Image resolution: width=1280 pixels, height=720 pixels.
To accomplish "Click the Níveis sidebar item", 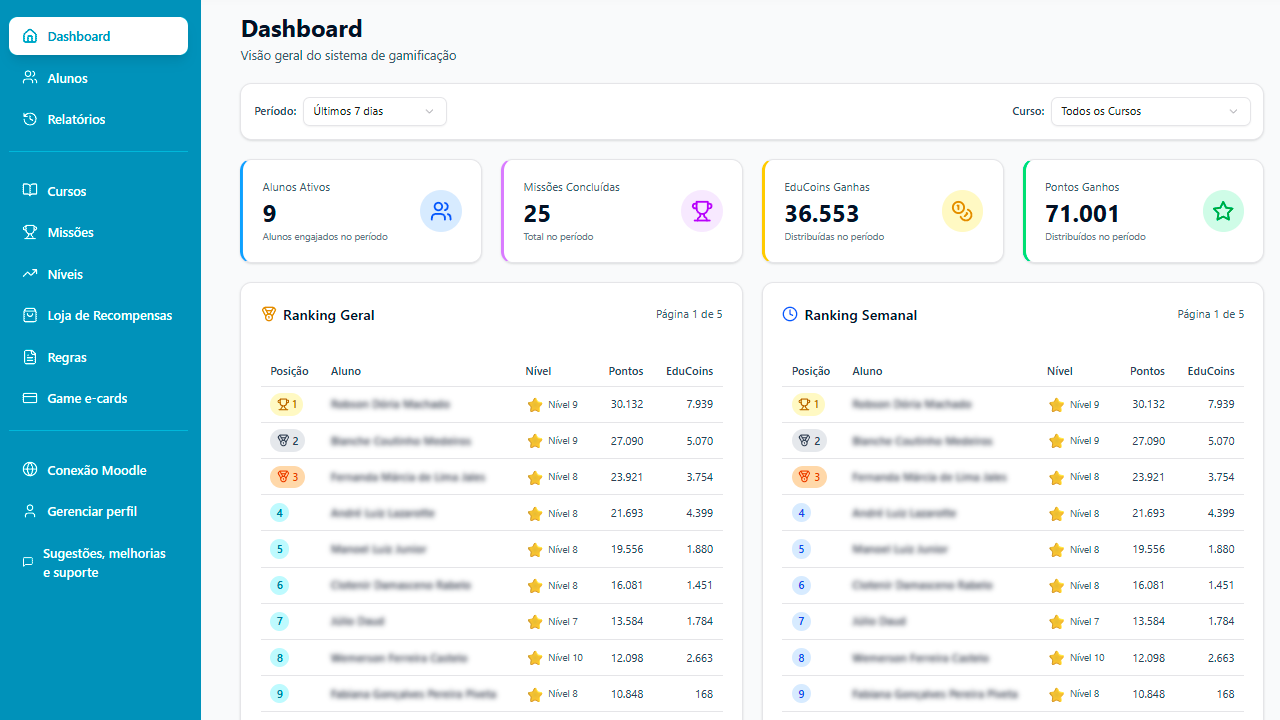I will point(65,274).
